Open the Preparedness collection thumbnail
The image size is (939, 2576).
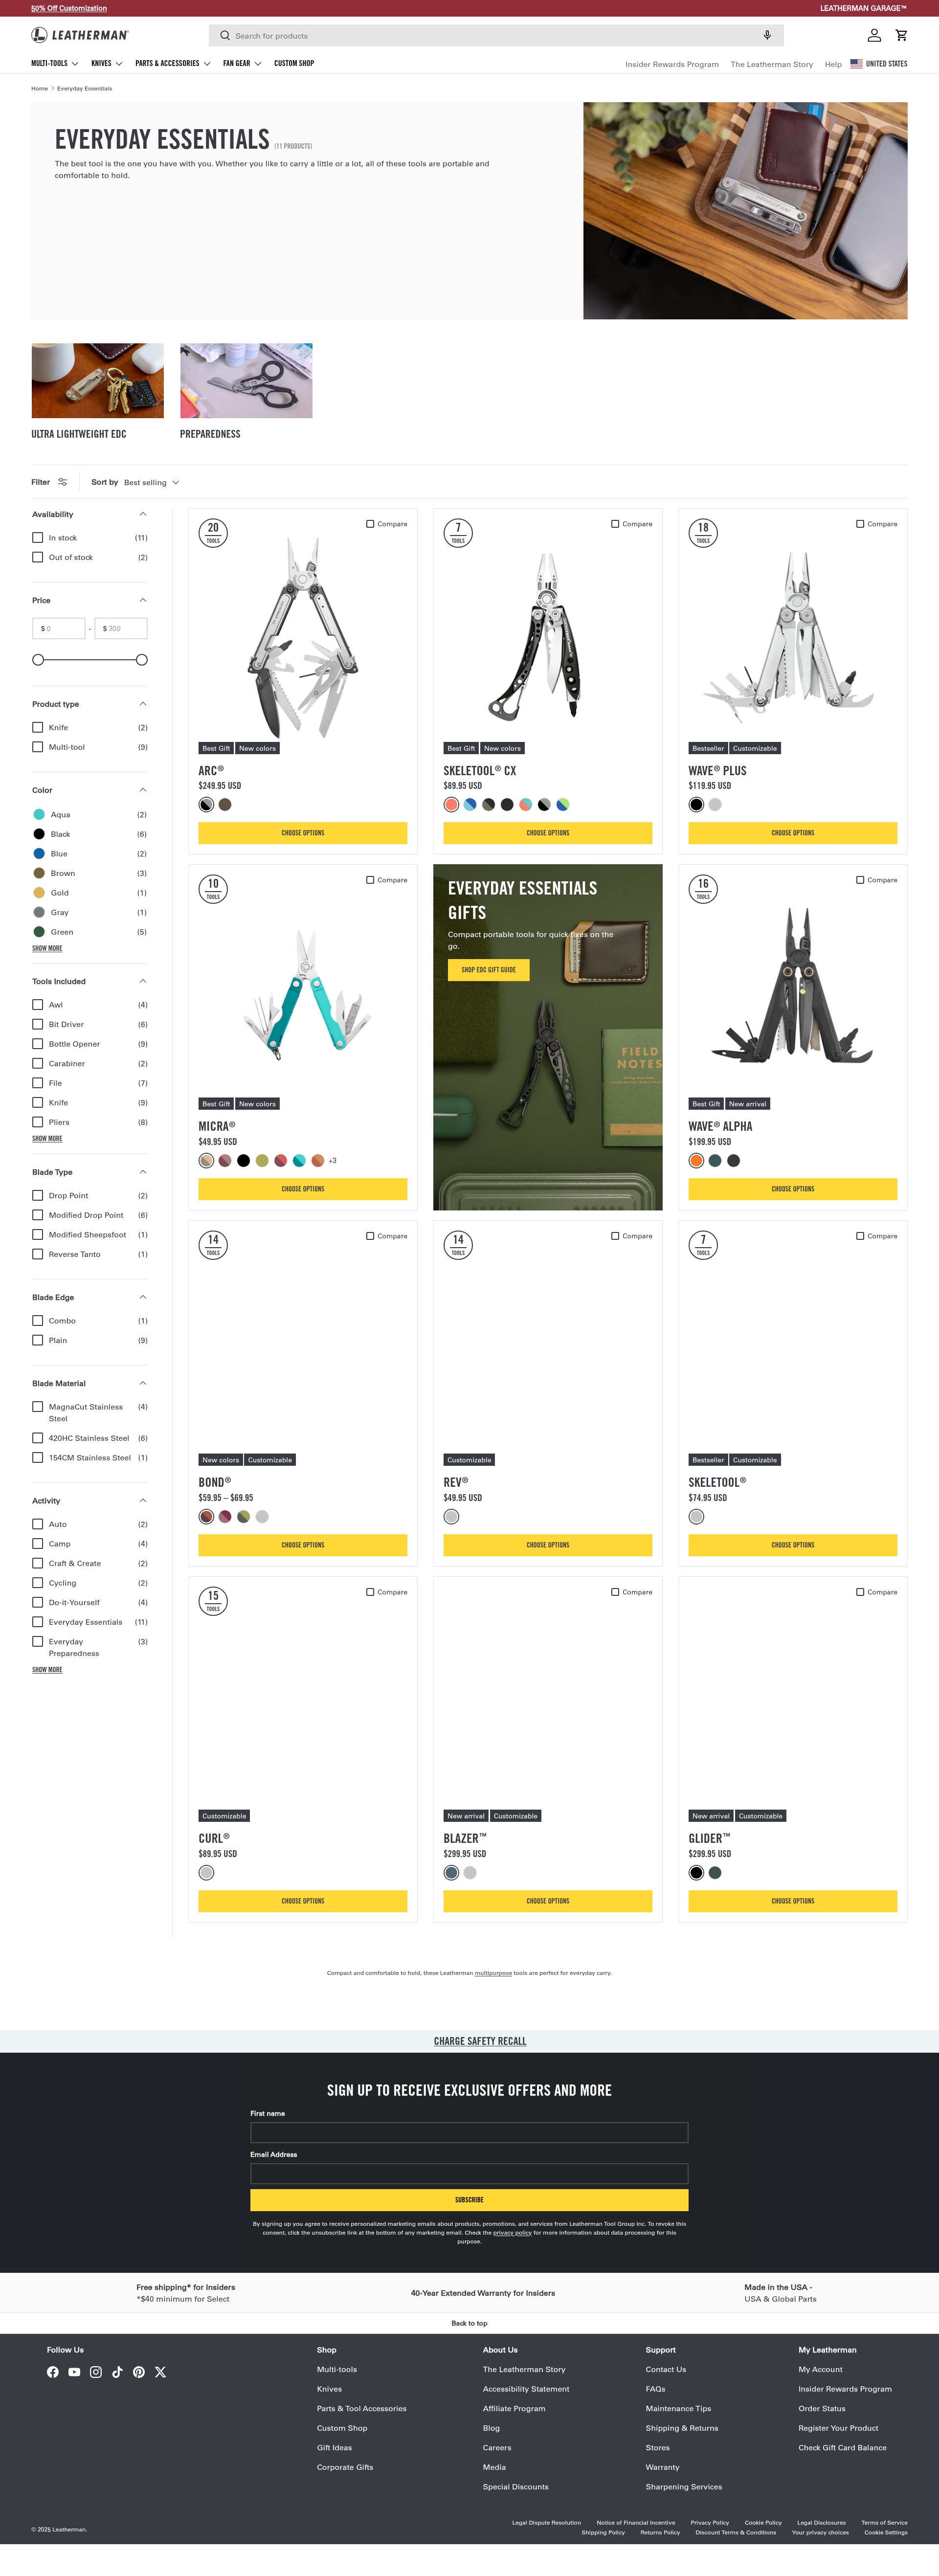coord(246,381)
